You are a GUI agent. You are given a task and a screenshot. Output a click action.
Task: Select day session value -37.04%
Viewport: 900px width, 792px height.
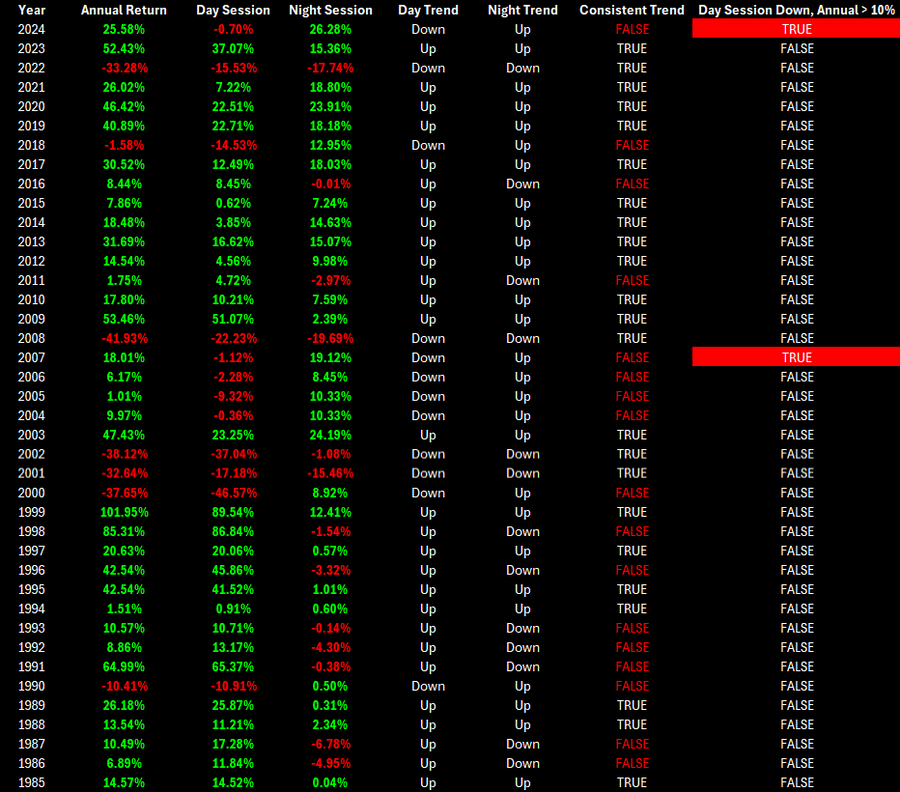coord(234,454)
